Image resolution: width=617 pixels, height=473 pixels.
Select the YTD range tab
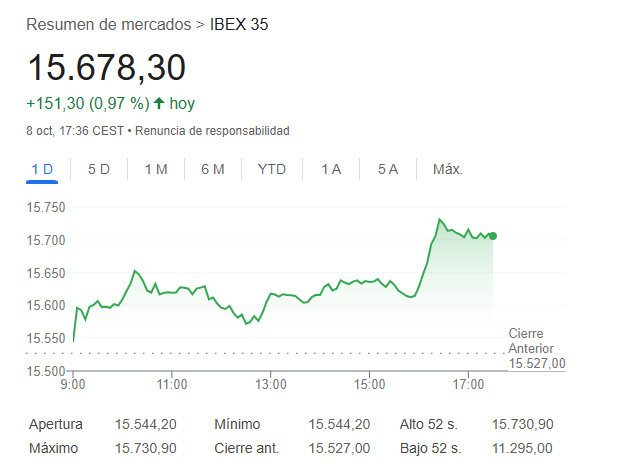(x=272, y=169)
